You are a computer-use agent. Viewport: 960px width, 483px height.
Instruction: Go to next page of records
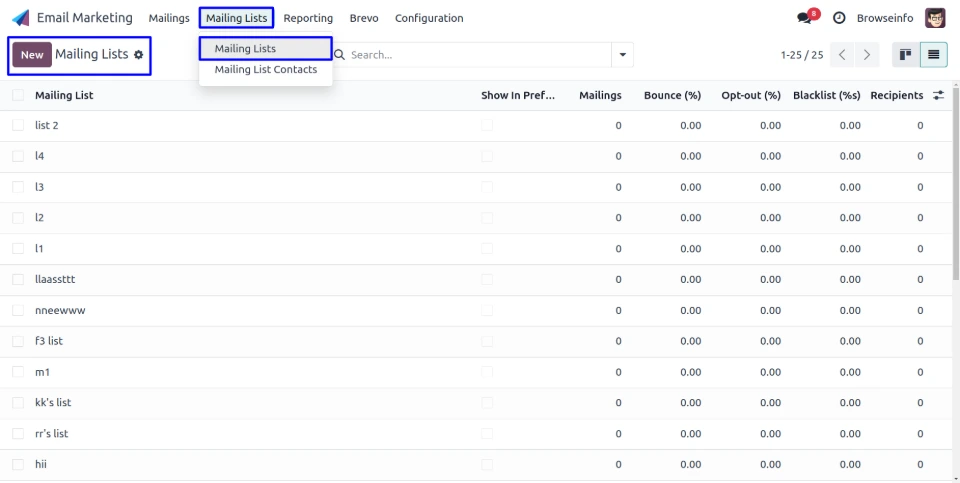867,55
